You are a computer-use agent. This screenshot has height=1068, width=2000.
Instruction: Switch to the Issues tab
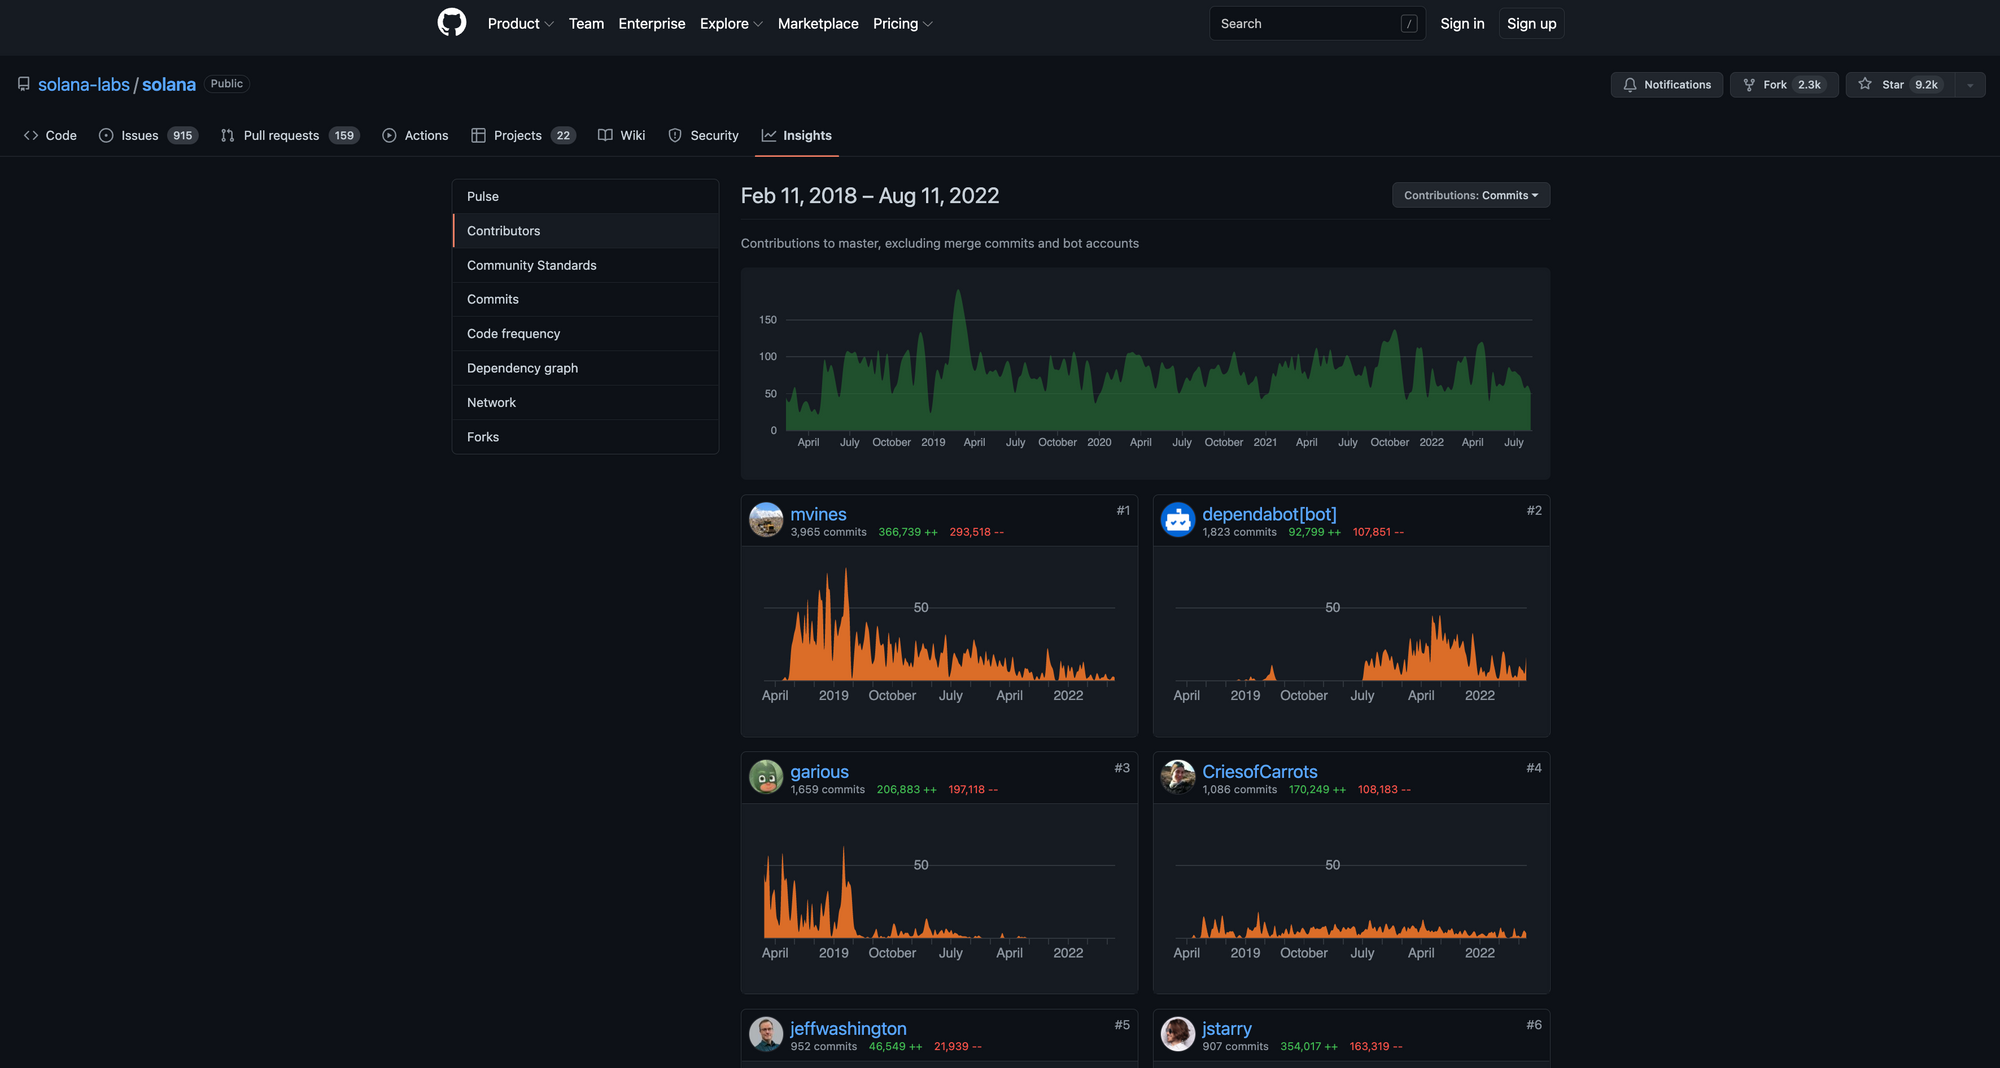(148, 135)
